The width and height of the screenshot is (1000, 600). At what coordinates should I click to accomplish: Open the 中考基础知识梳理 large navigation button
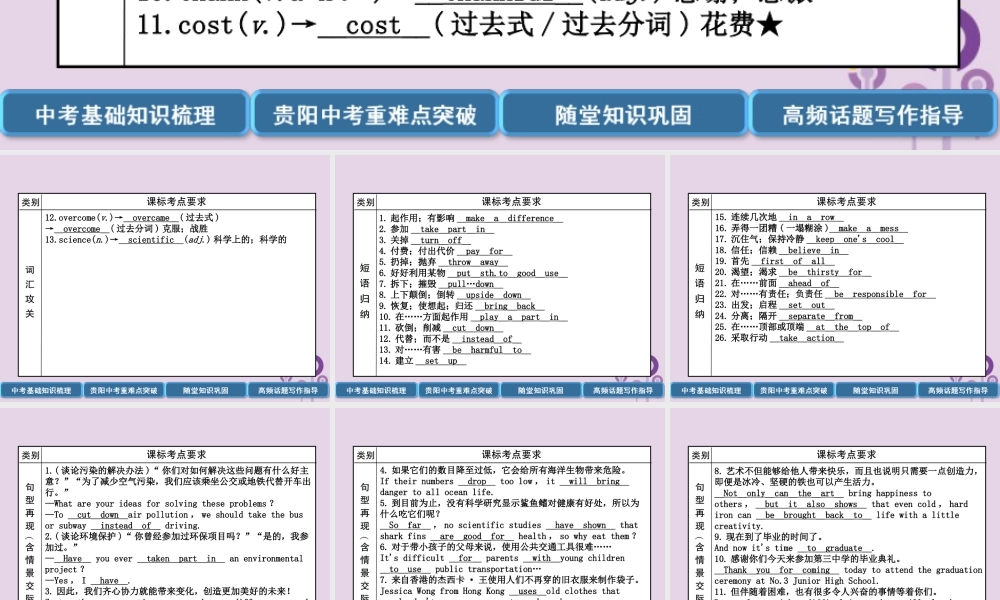(x=125, y=114)
